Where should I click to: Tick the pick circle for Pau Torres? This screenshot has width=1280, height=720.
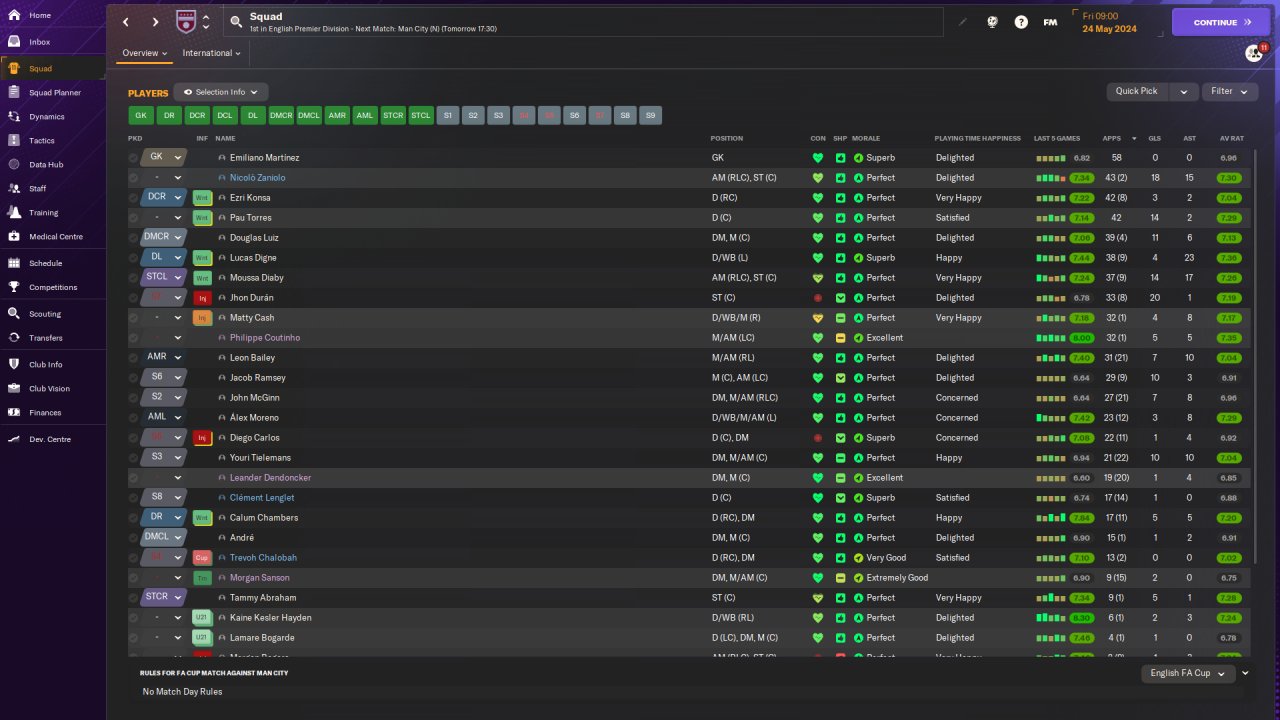coord(133,218)
